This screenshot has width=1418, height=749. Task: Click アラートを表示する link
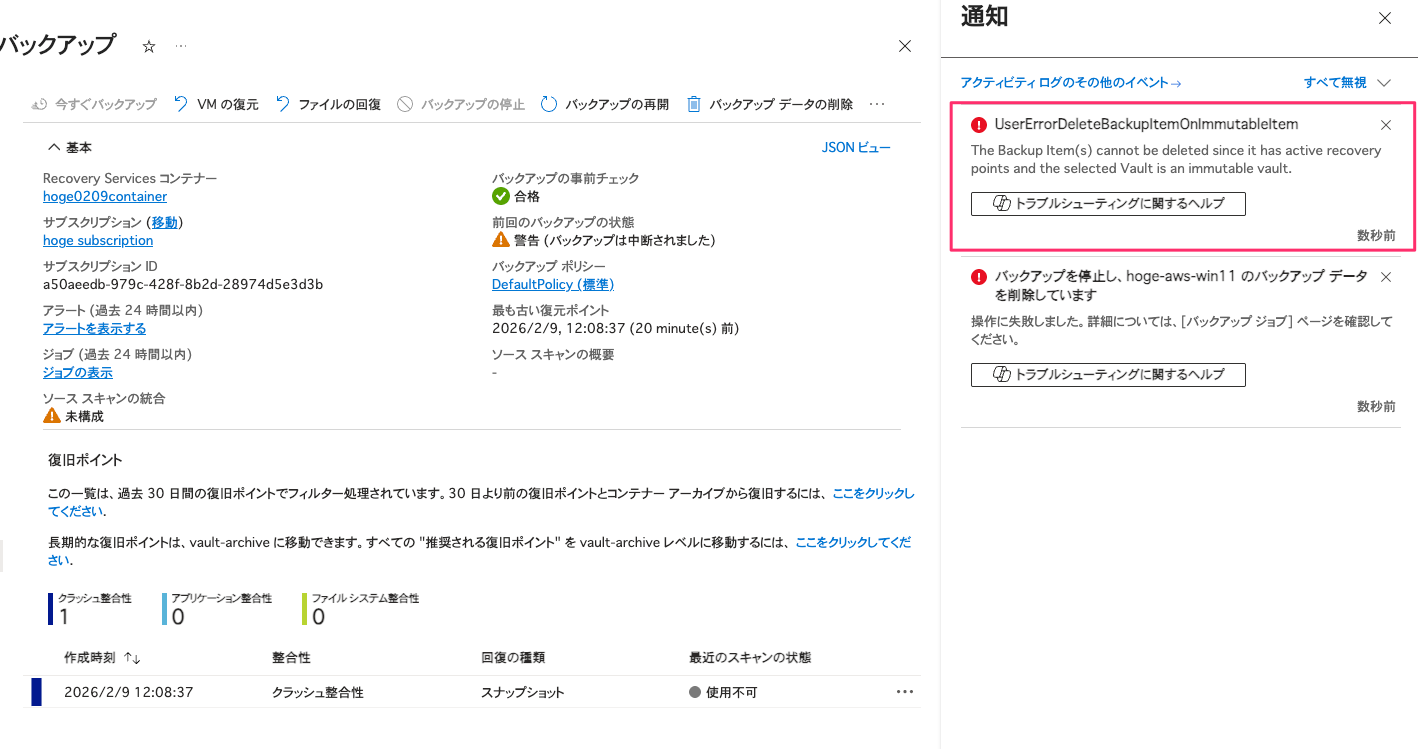click(x=94, y=327)
